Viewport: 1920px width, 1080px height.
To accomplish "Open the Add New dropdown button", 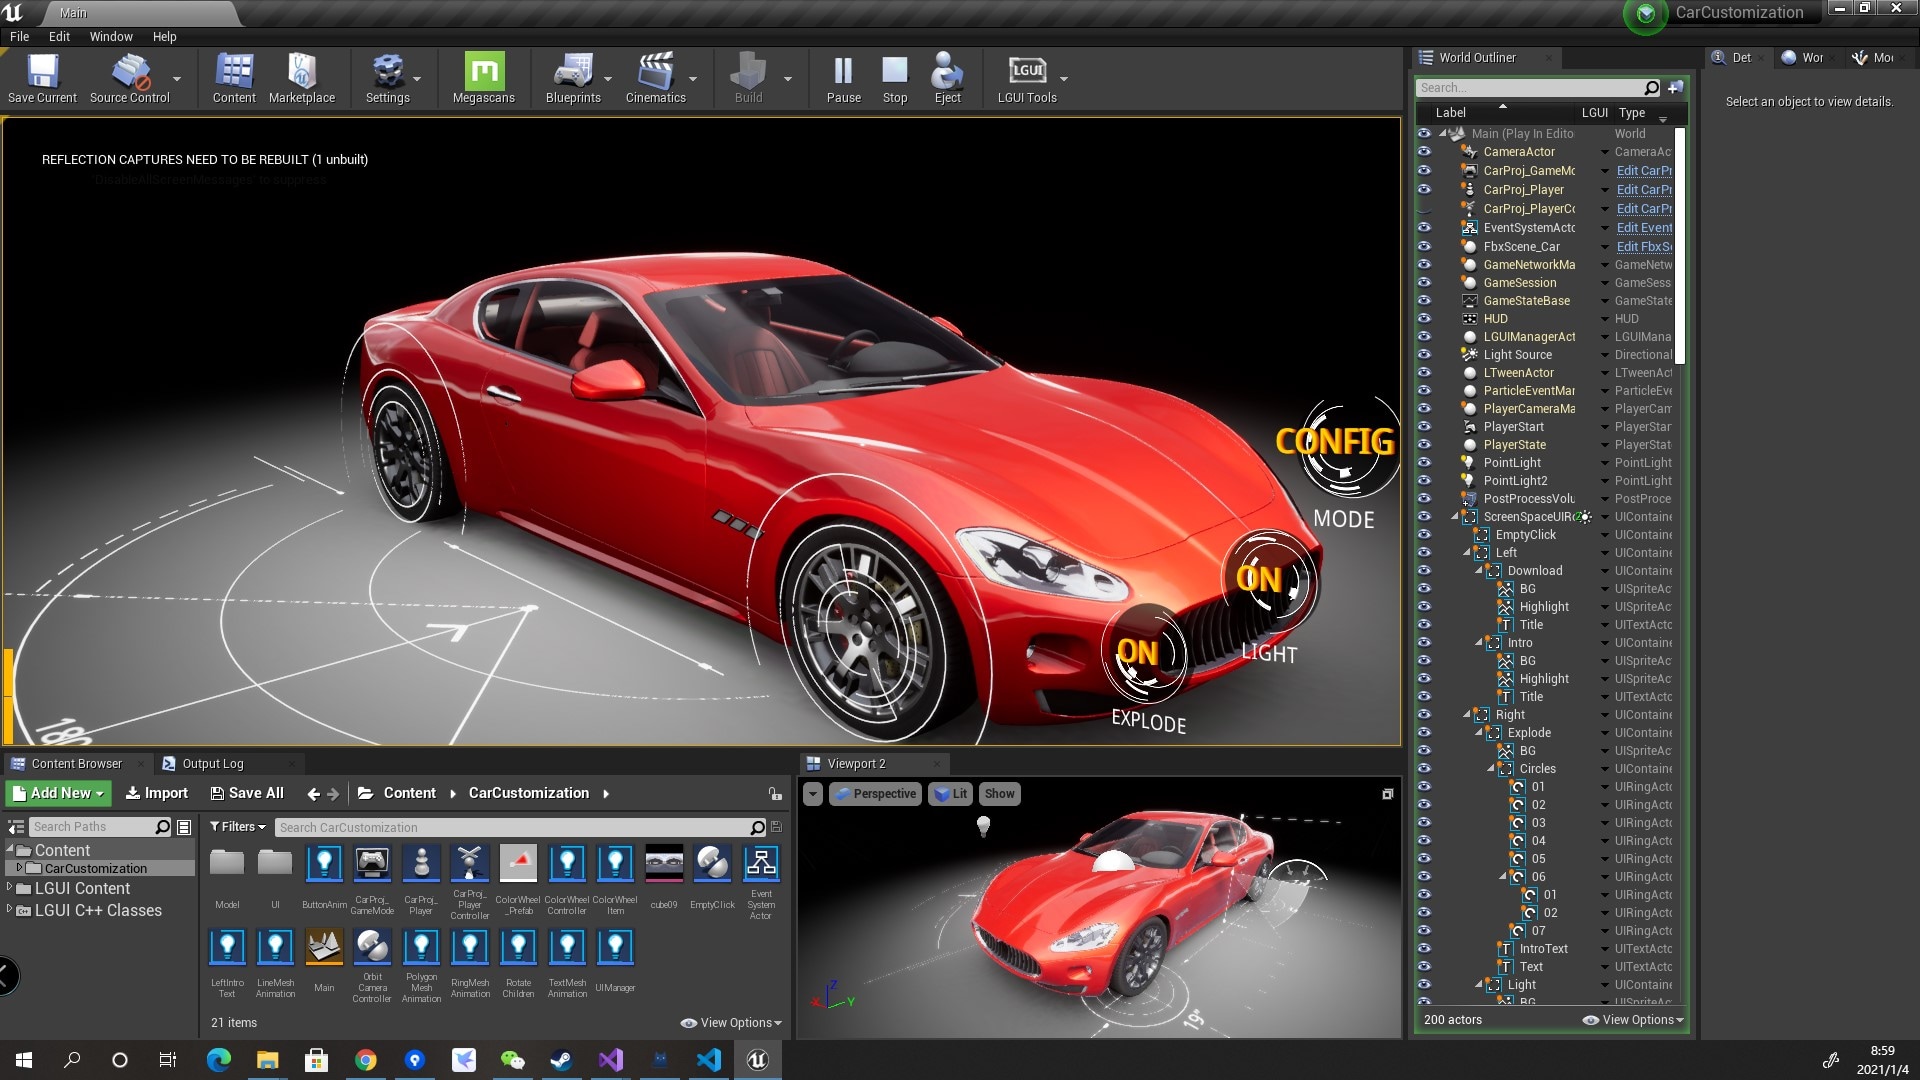I will click(58, 793).
